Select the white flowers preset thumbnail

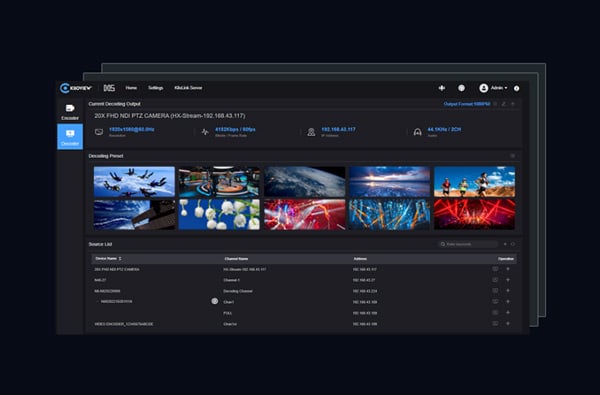click(219, 214)
